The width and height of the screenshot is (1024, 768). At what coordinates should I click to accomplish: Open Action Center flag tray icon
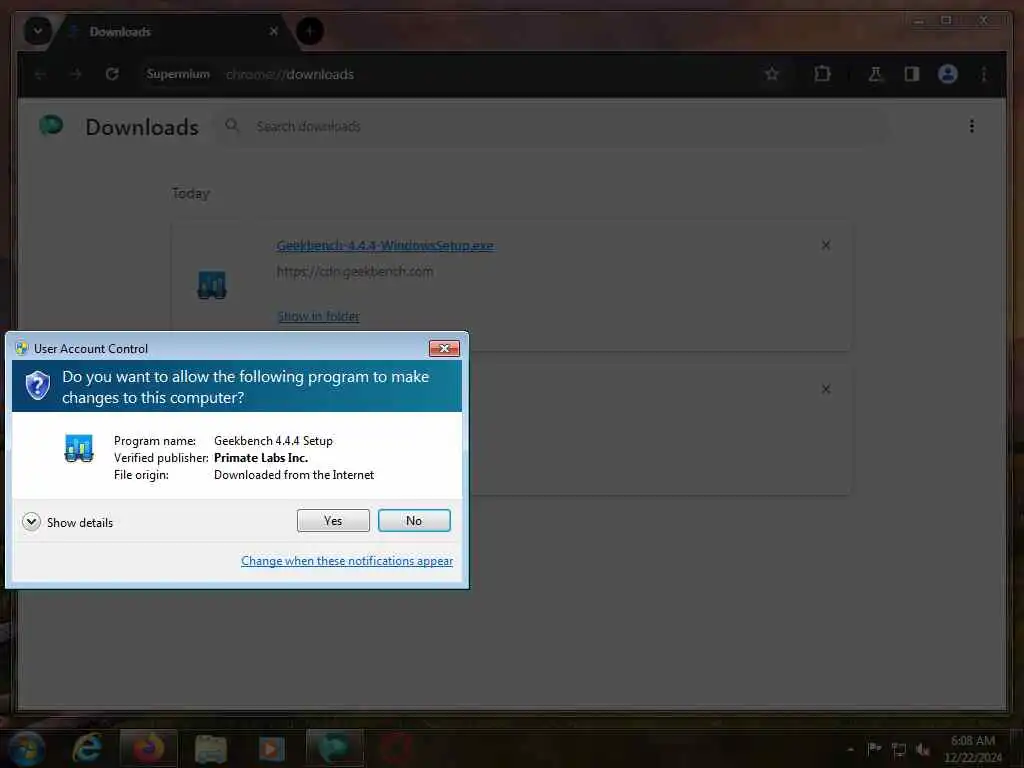click(874, 749)
